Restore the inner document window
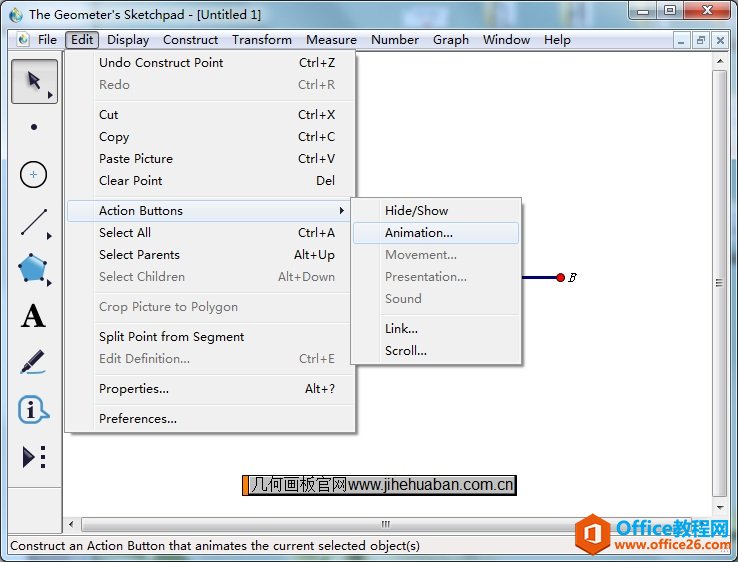738x562 pixels. [x=701, y=40]
